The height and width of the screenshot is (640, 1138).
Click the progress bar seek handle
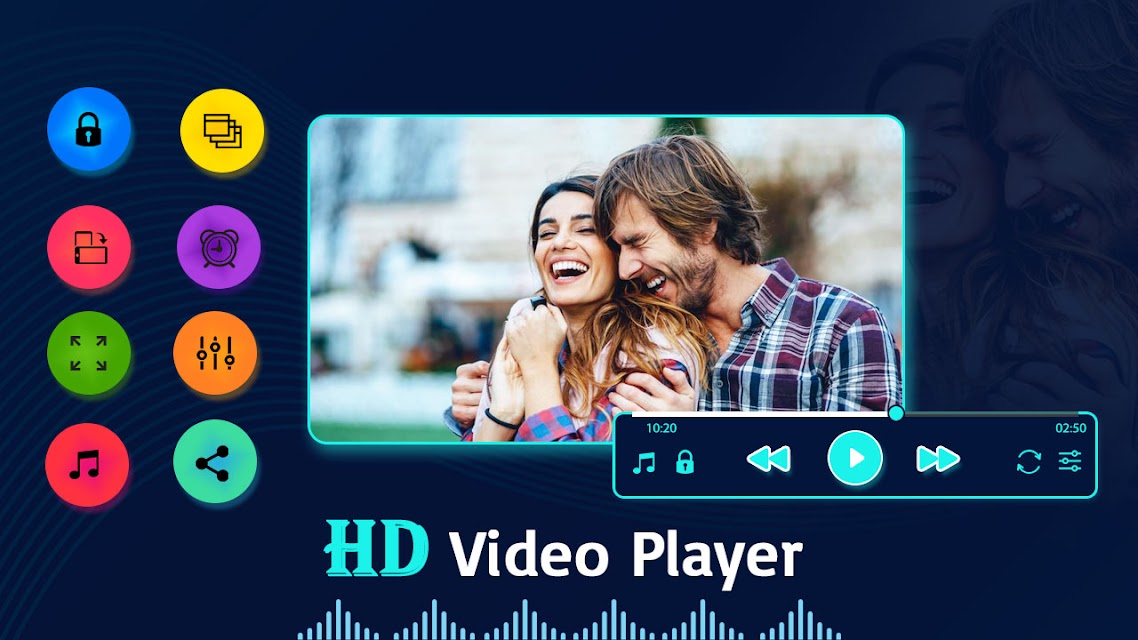[x=896, y=413]
